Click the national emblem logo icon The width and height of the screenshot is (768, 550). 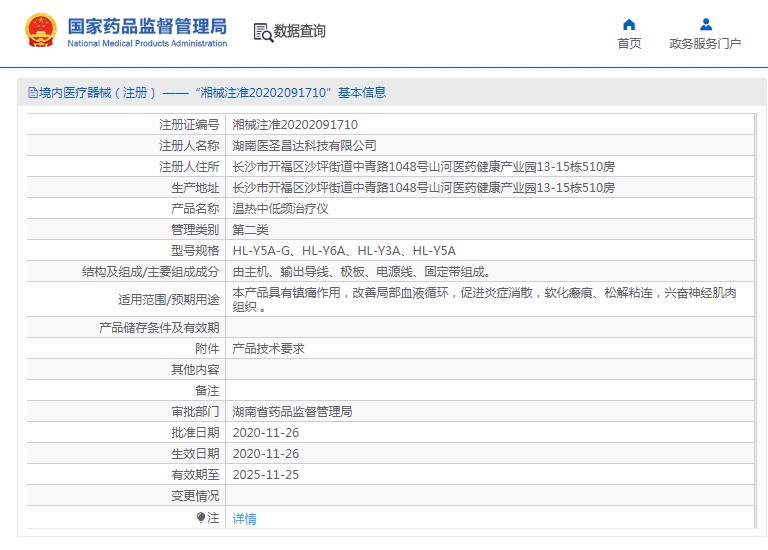pyautogui.click(x=41, y=31)
